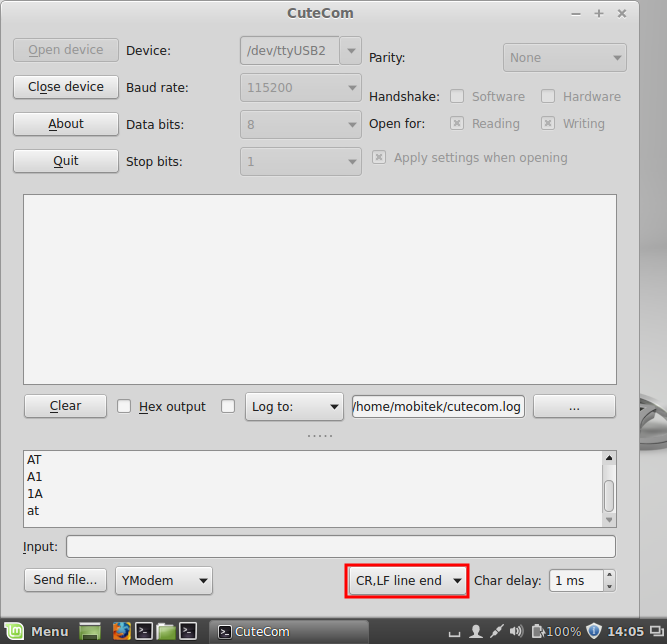Click the network connection tray icon
This screenshot has height=644, width=667.
coord(496,631)
